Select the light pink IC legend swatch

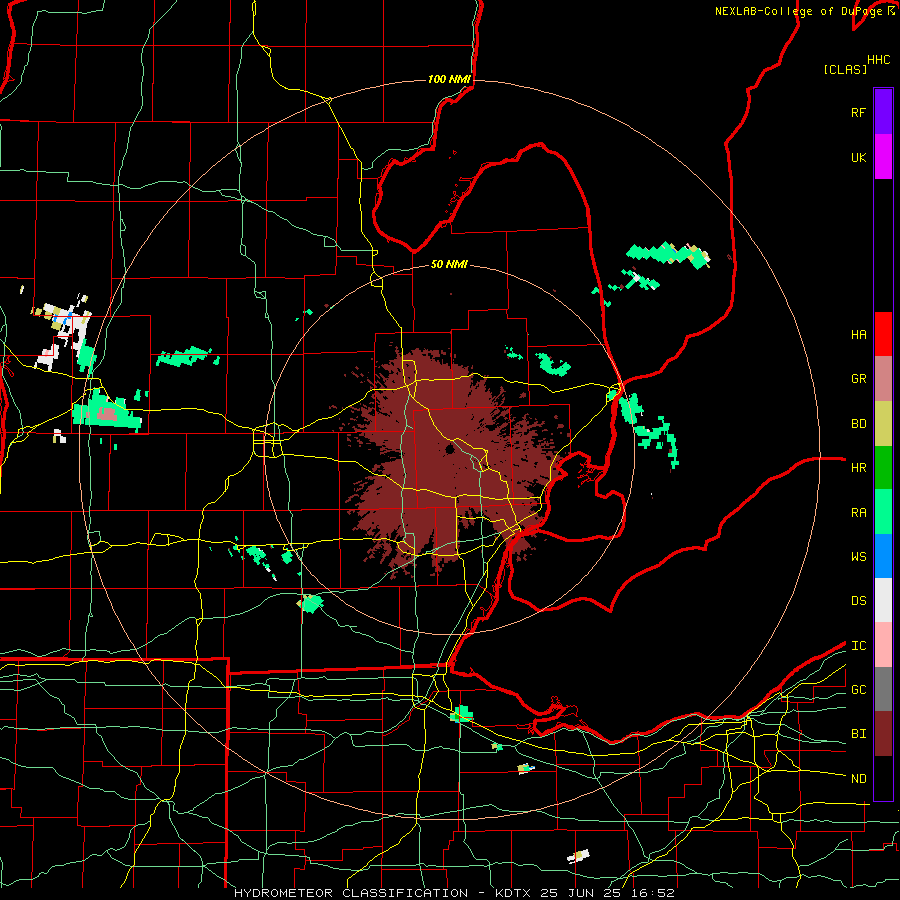(883, 645)
